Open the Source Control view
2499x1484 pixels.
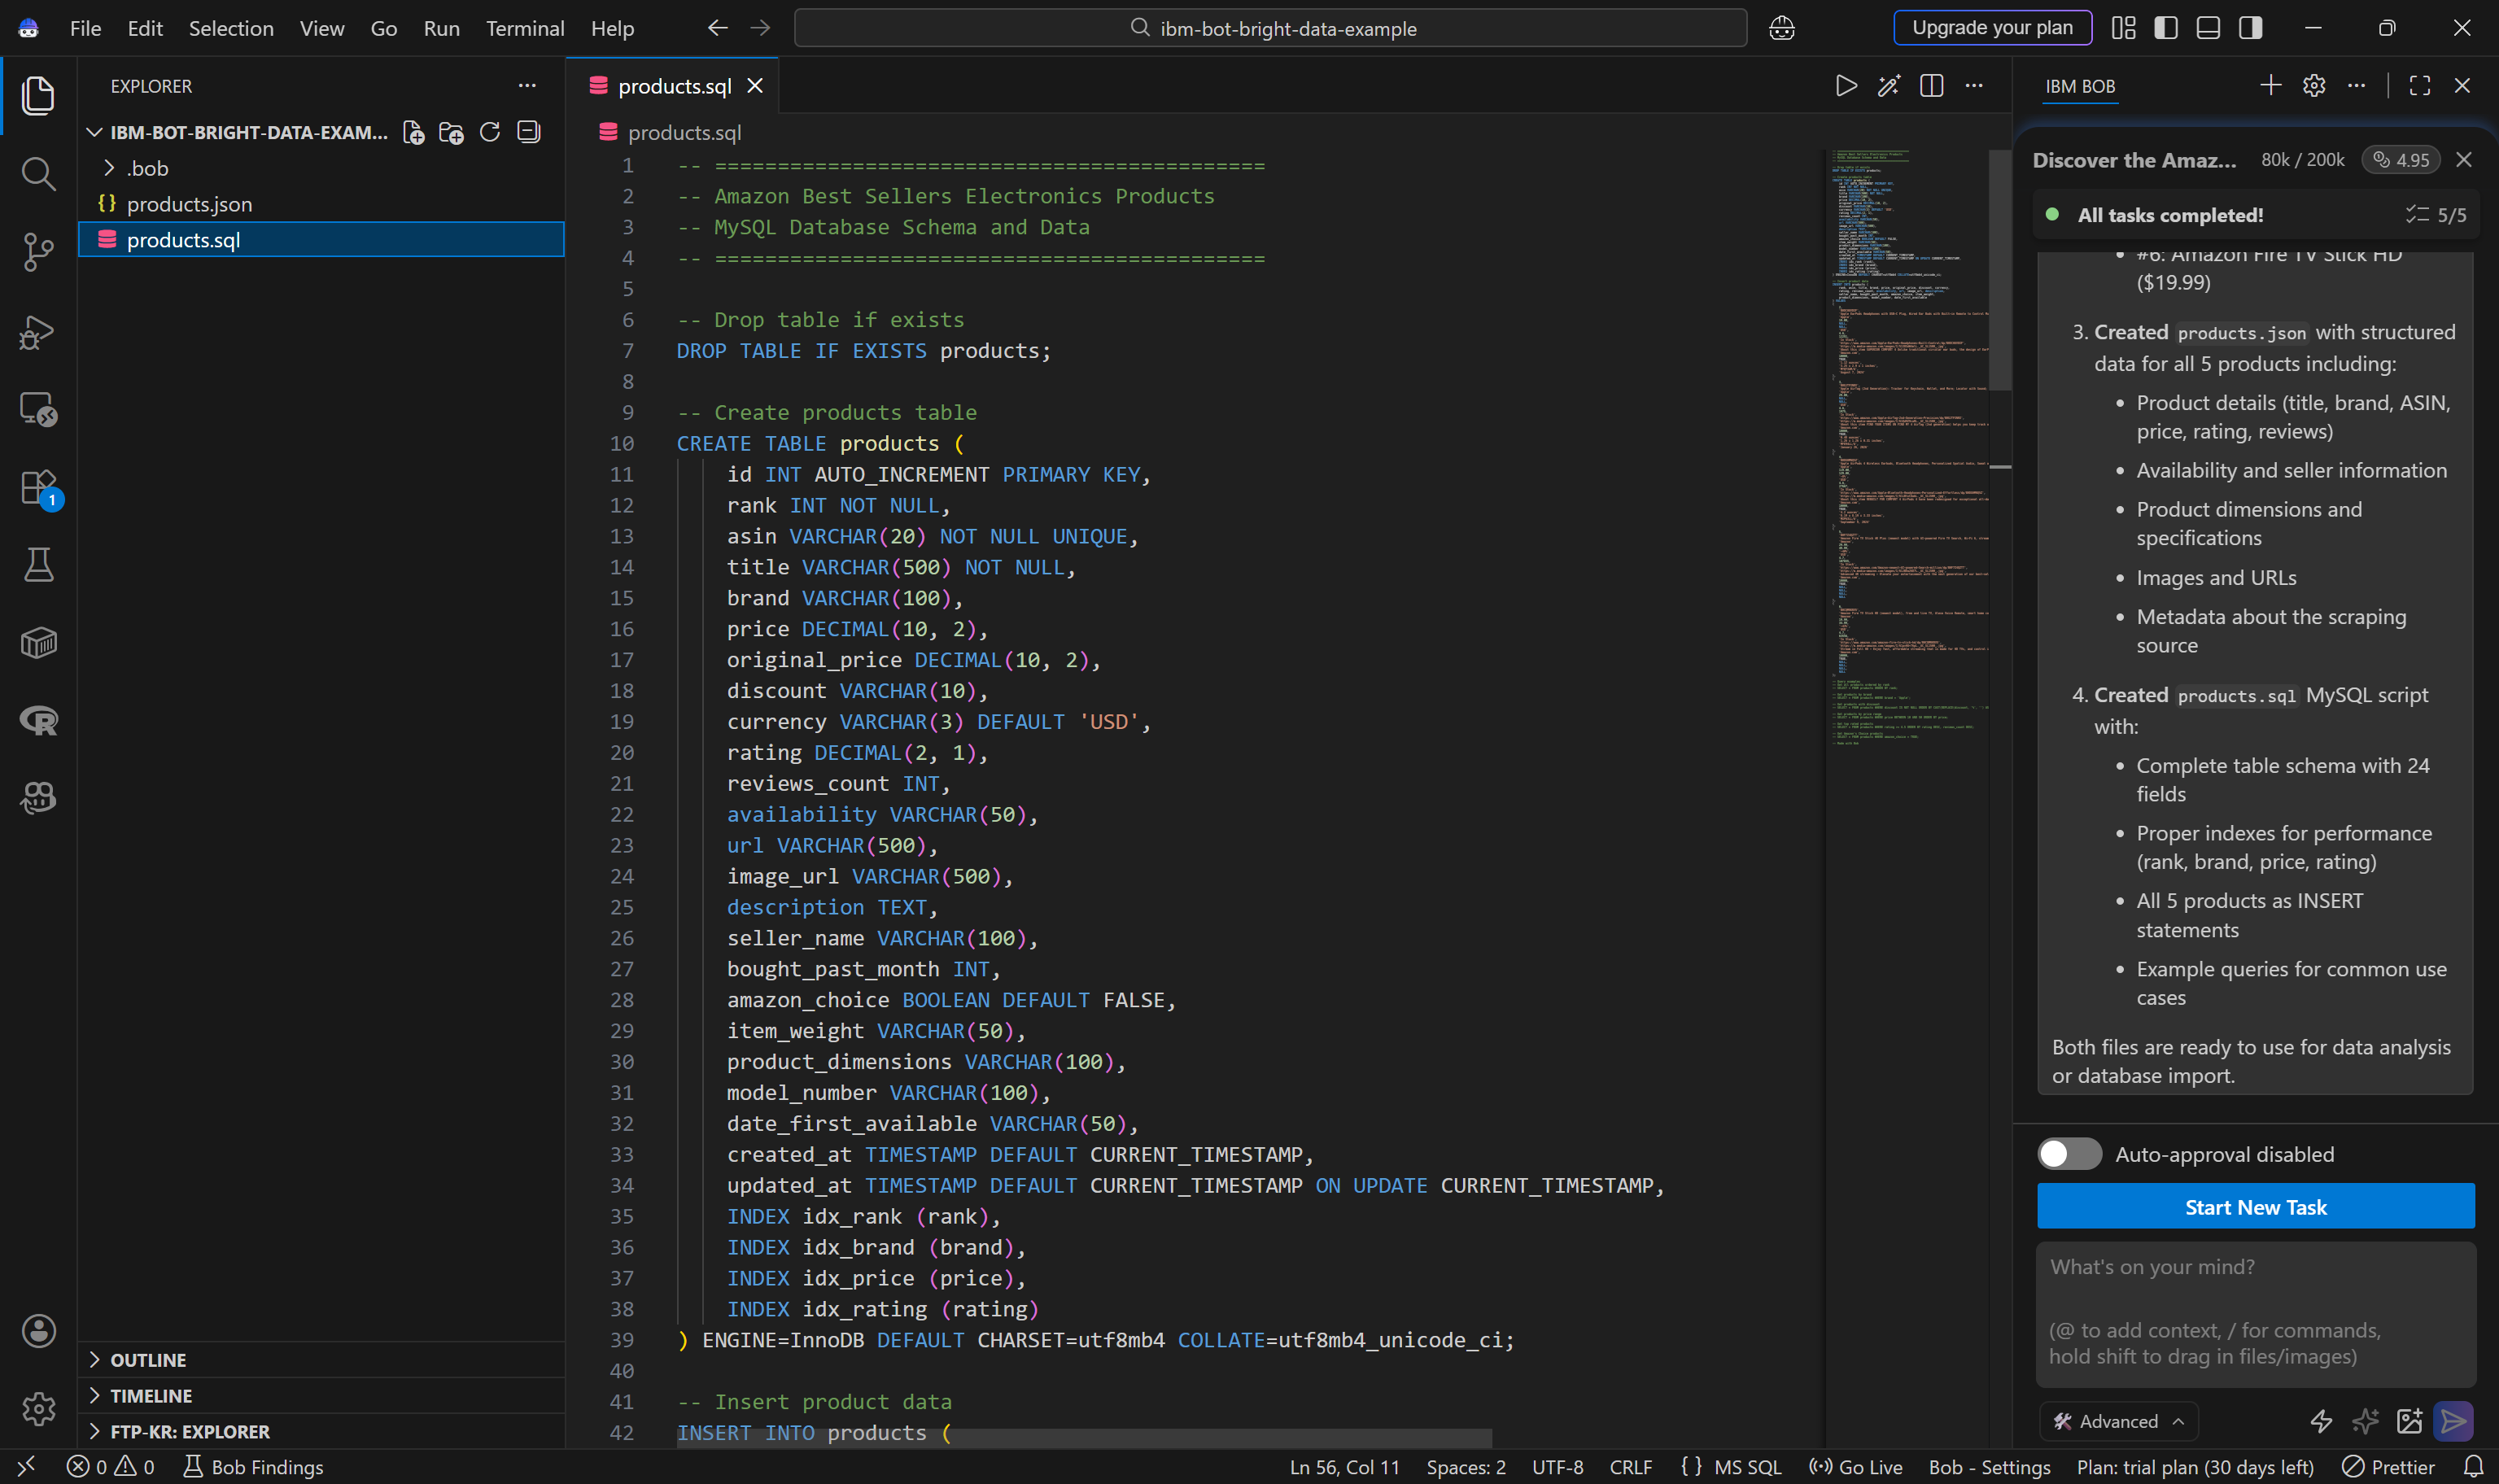38,252
